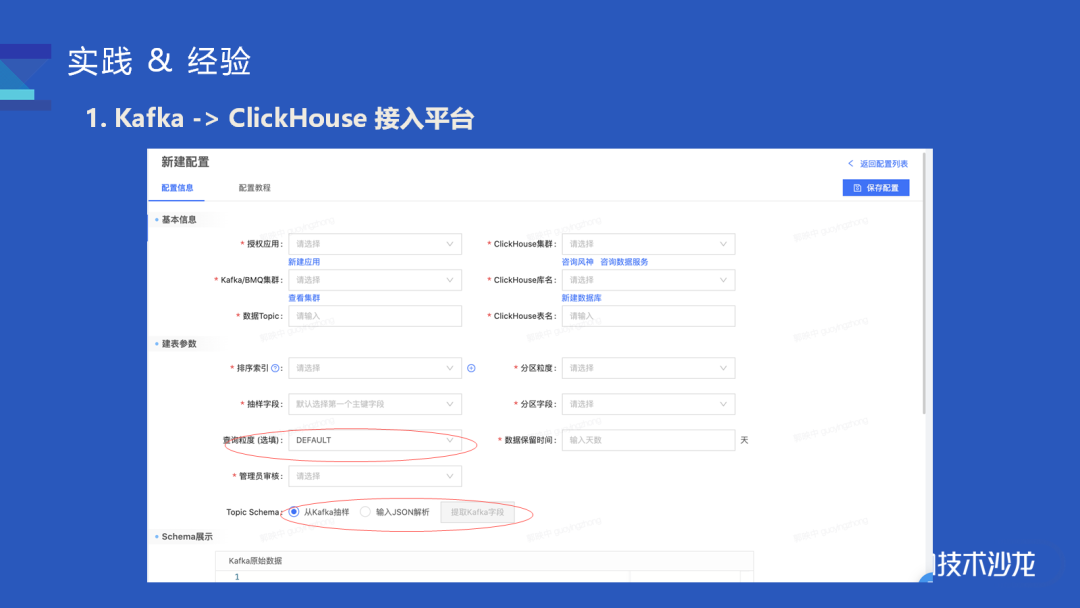The width and height of the screenshot is (1080, 608).
Task: Click the back chevron icon near 返回配置列表
Action: 851,164
